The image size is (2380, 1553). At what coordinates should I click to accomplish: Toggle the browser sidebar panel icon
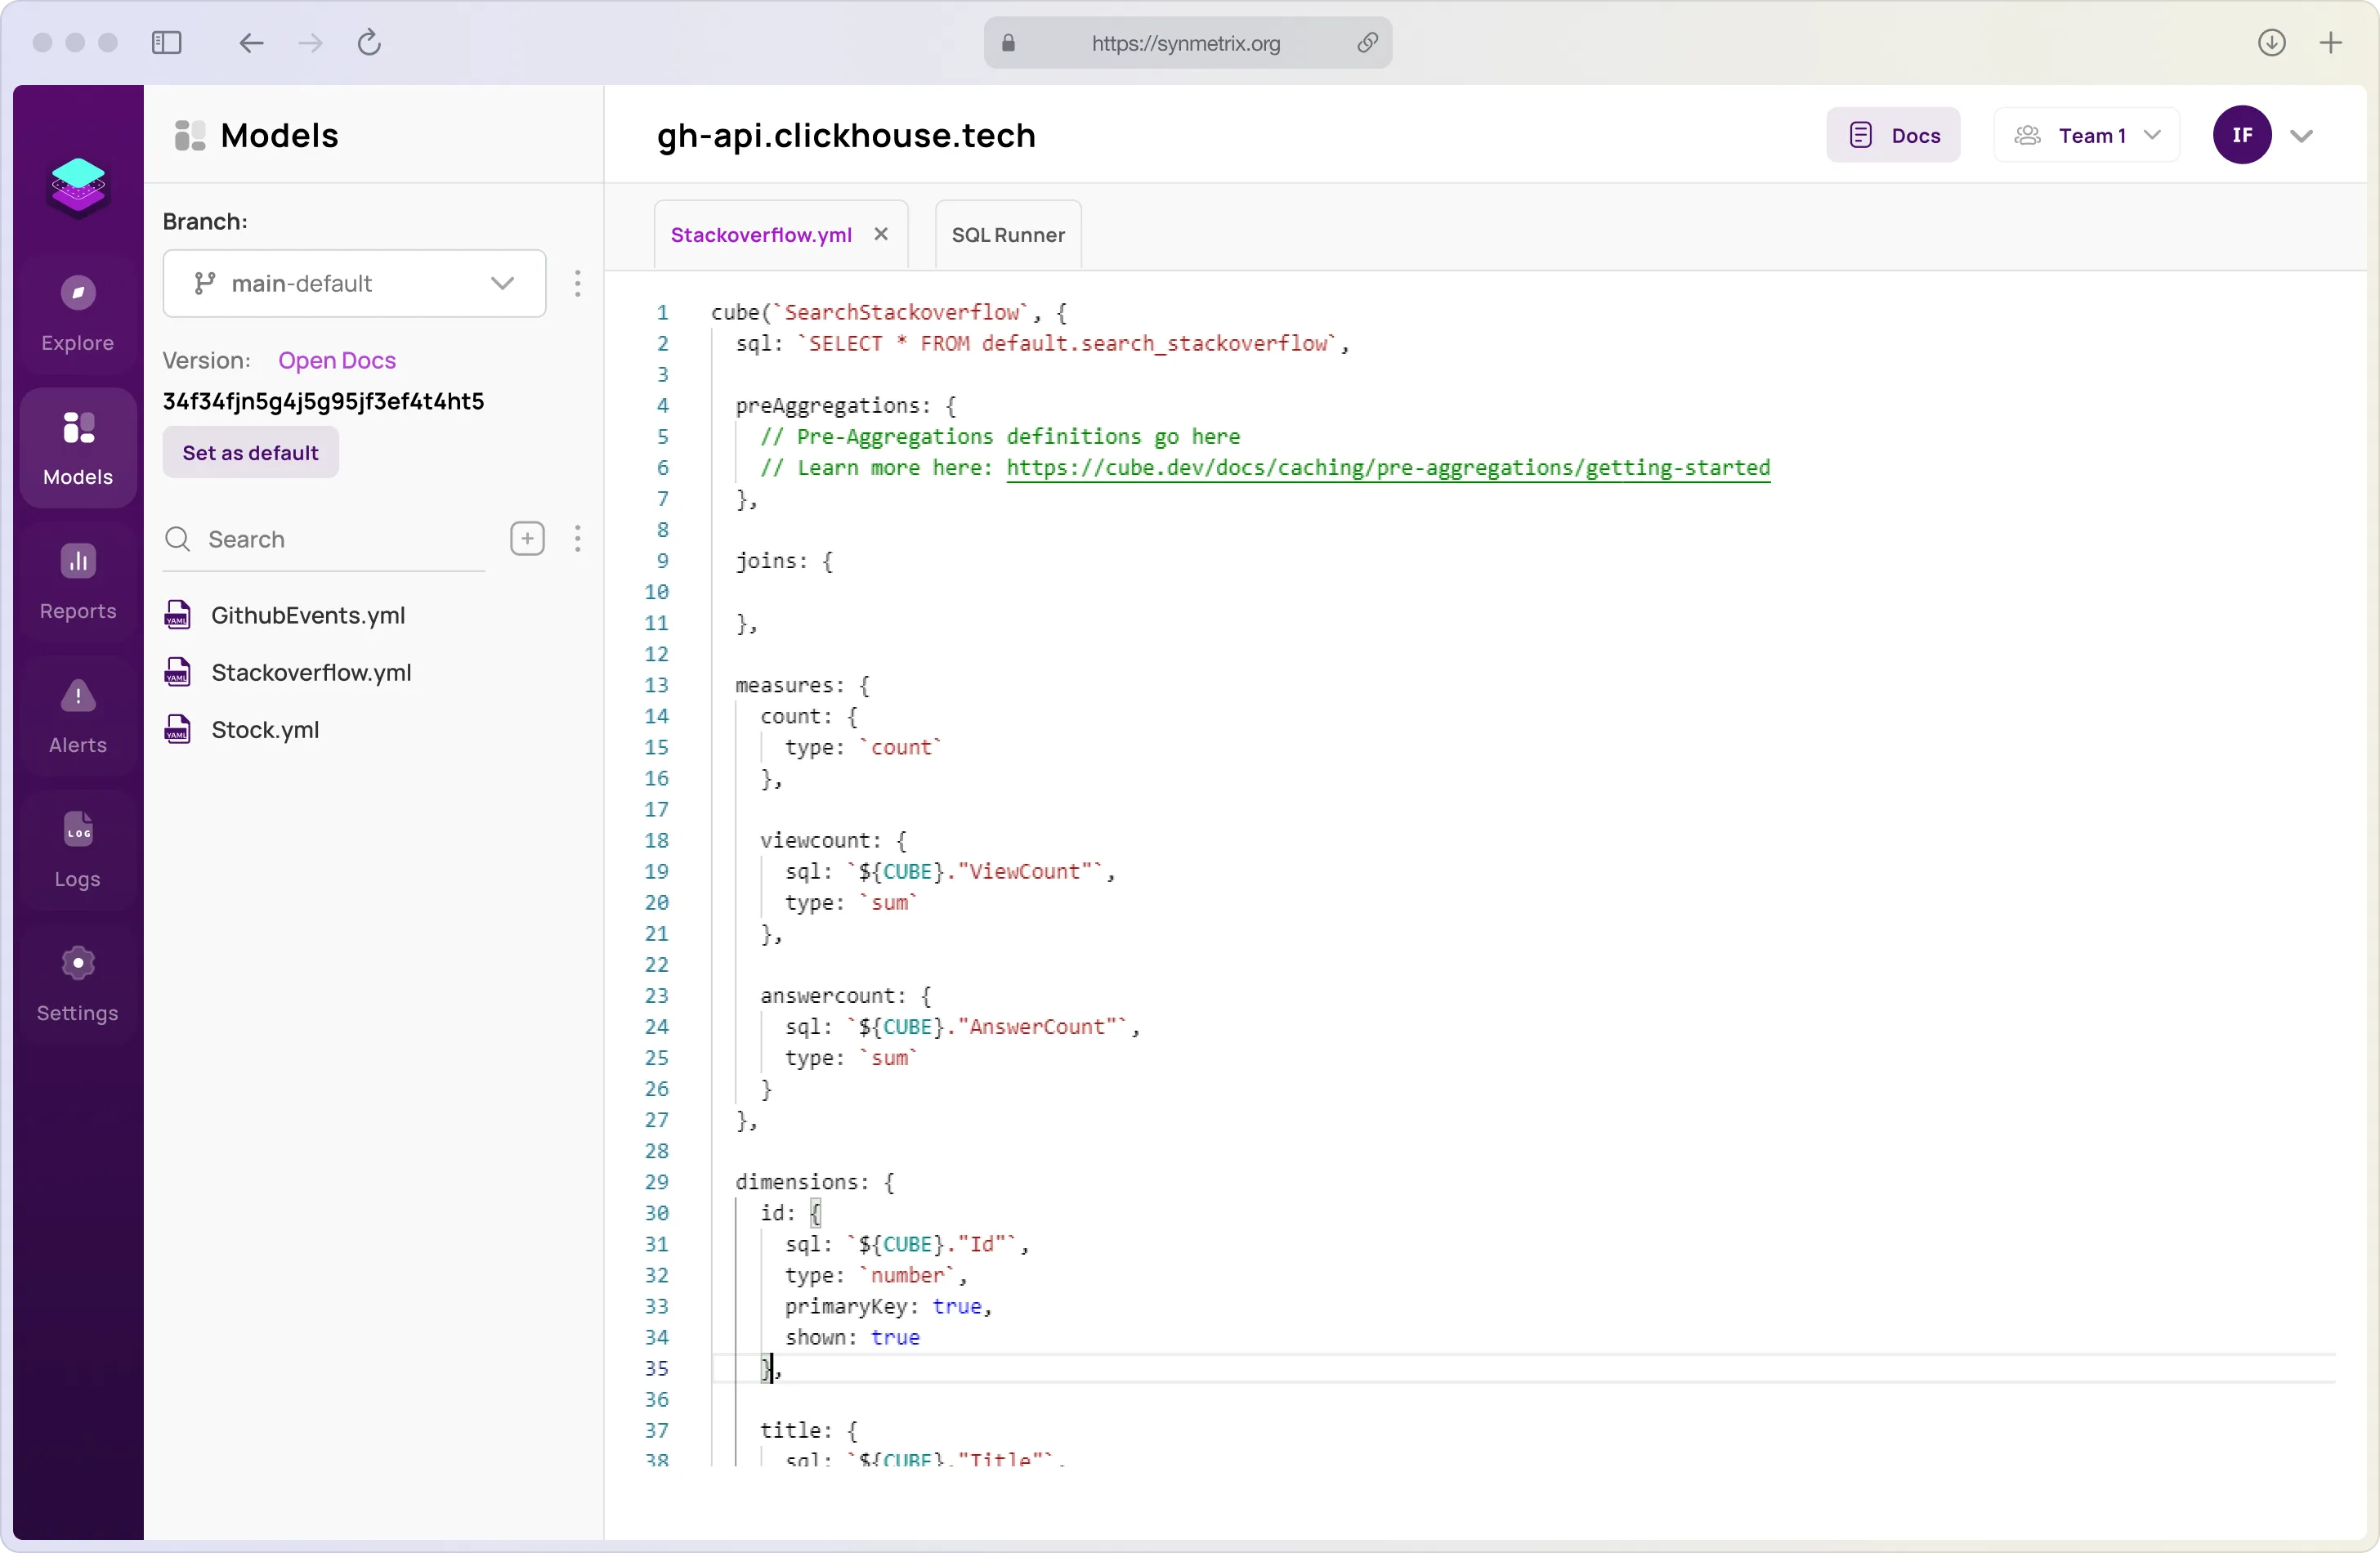pyautogui.click(x=167, y=43)
